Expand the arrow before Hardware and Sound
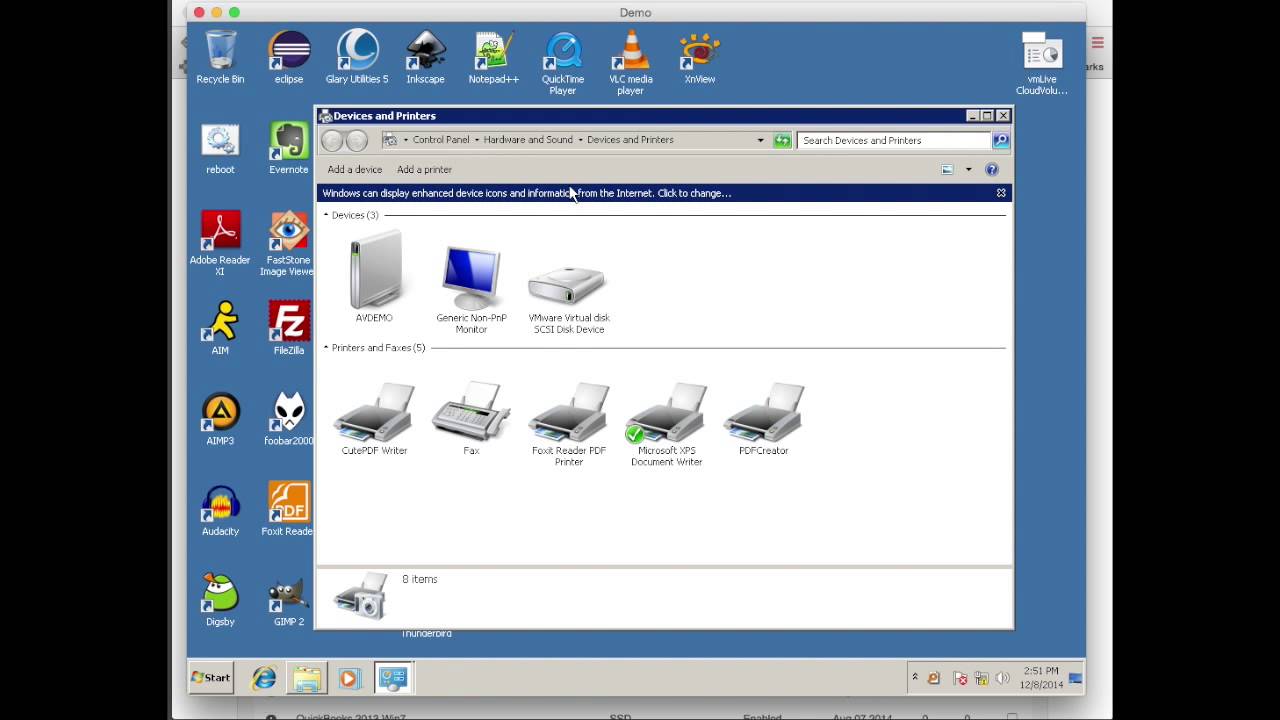1280x720 pixels. [477, 140]
